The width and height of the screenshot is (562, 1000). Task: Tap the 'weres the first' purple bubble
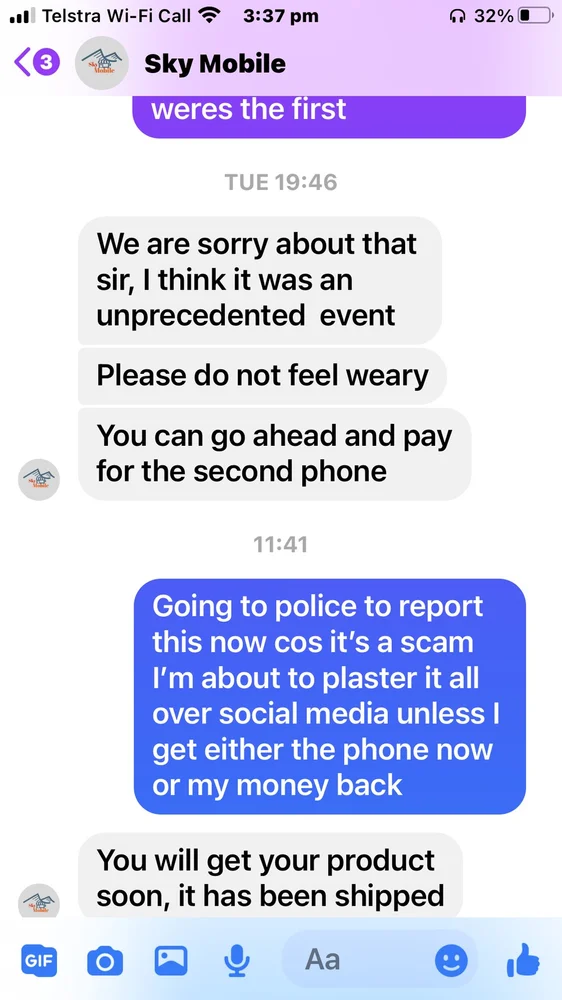pyautogui.click(x=330, y=115)
